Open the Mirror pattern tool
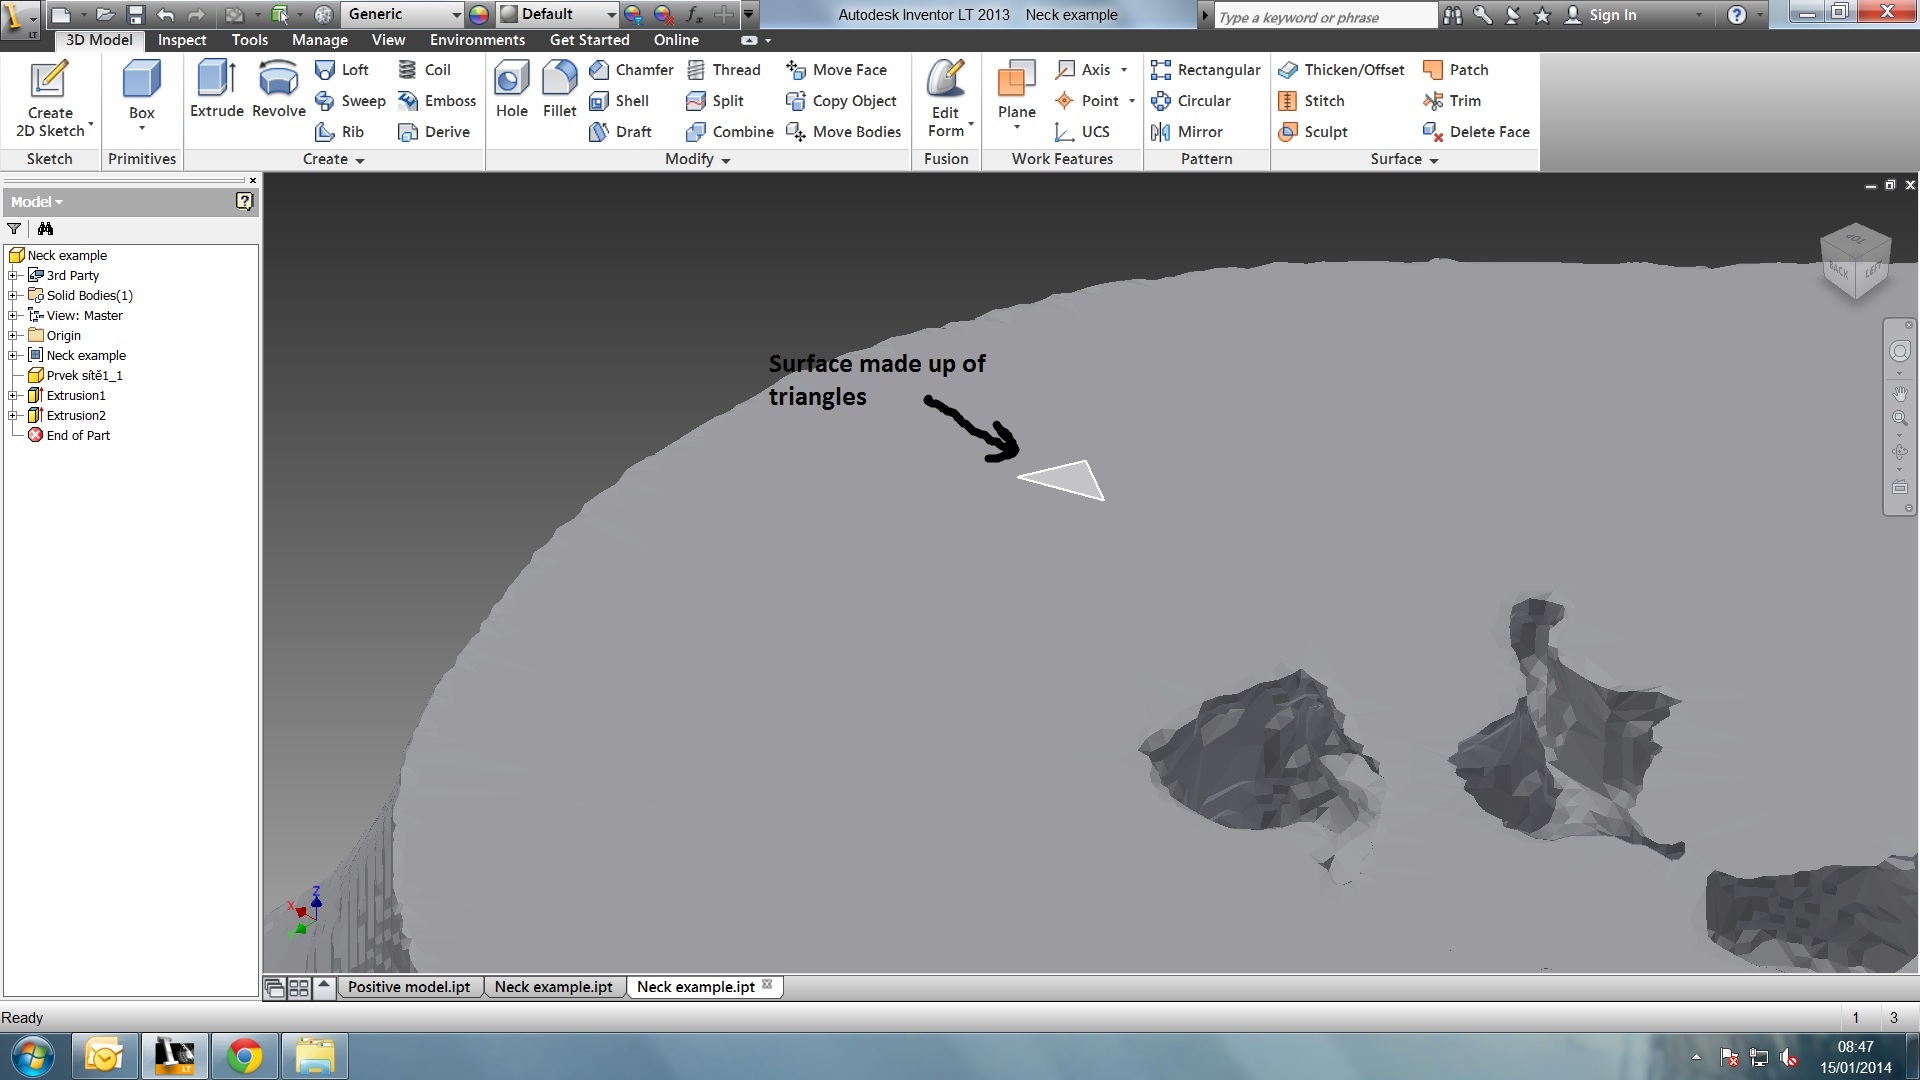This screenshot has height=1080, width=1920. coord(1190,131)
